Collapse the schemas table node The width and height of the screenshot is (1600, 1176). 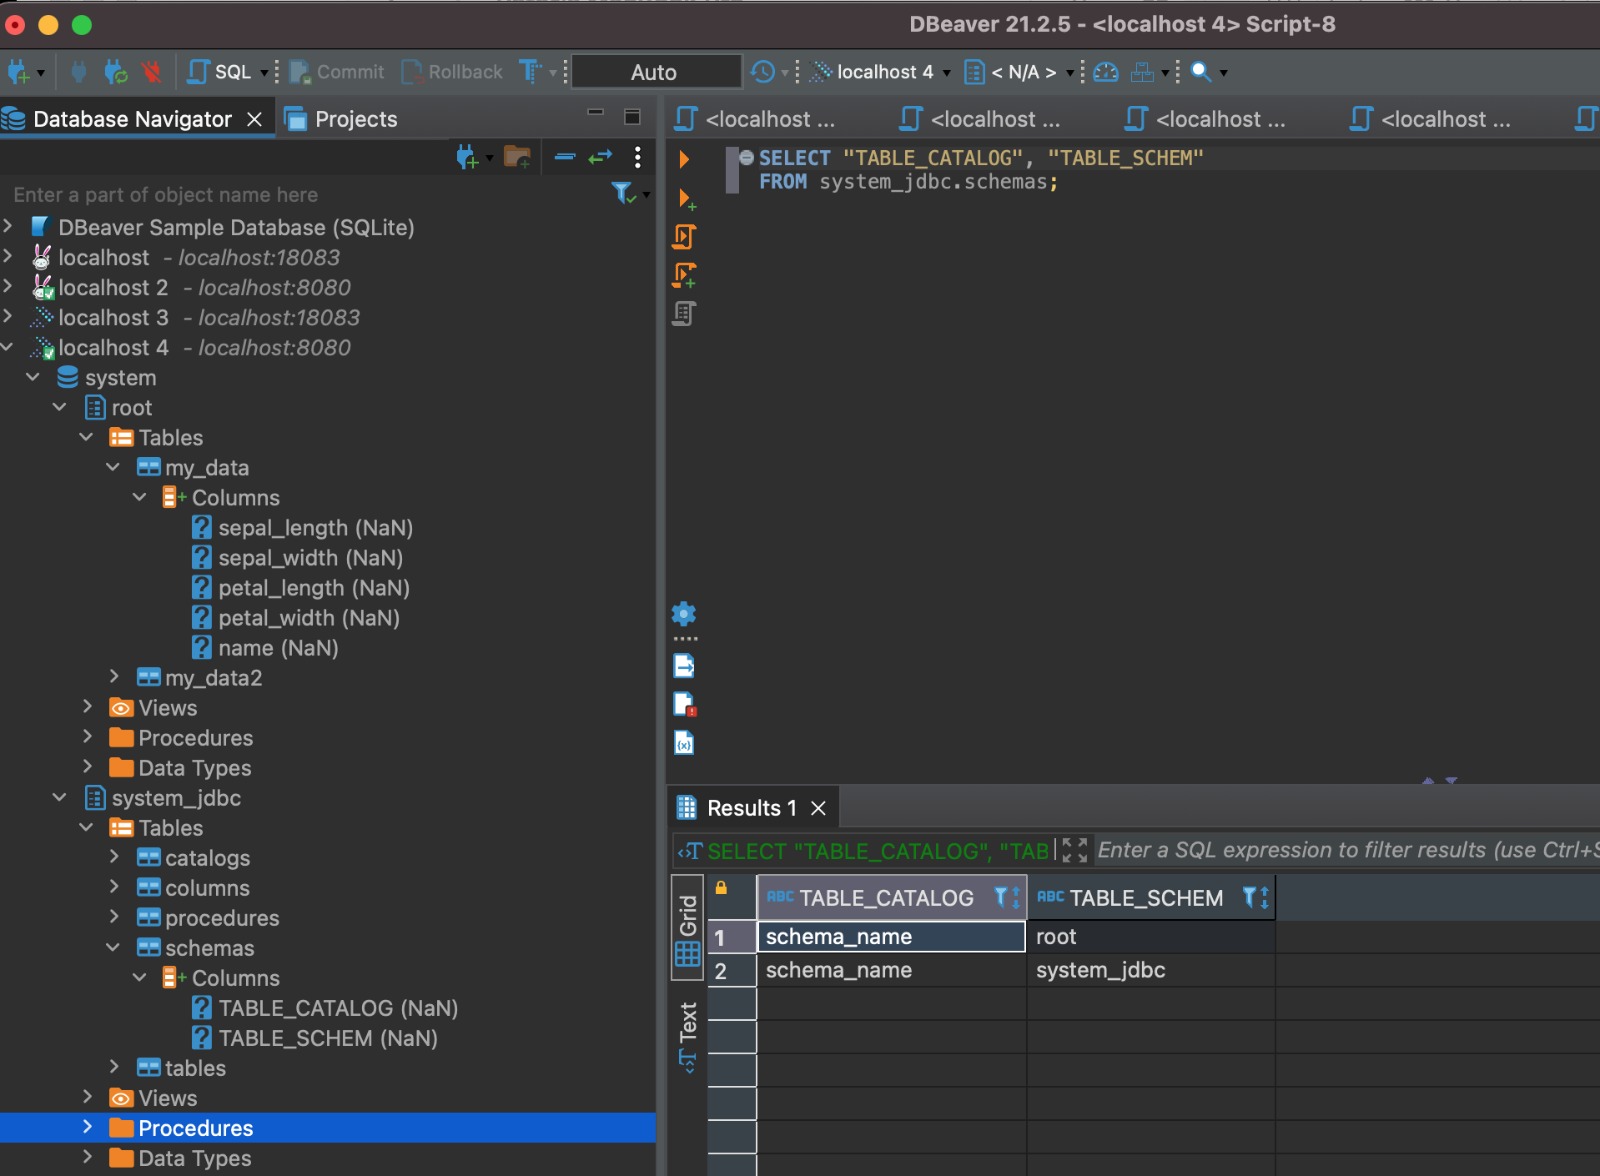tap(113, 947)
